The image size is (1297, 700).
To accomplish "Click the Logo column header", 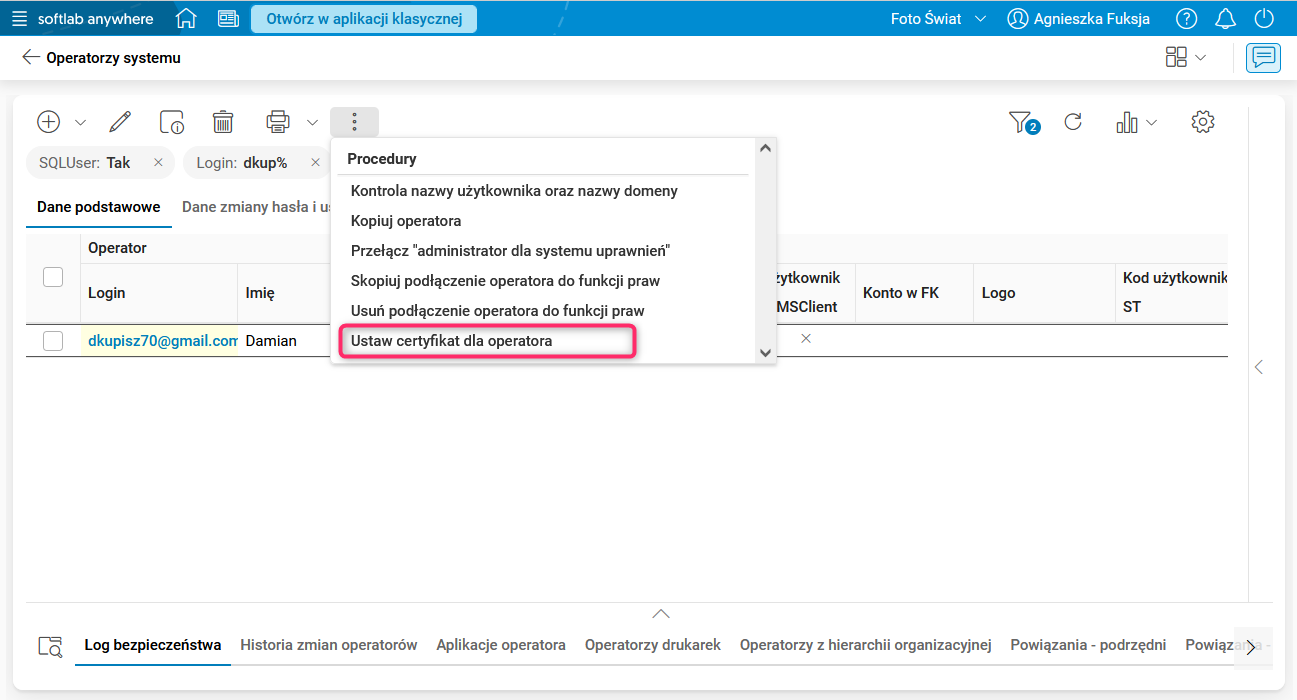I will [x=1045, y=293].
